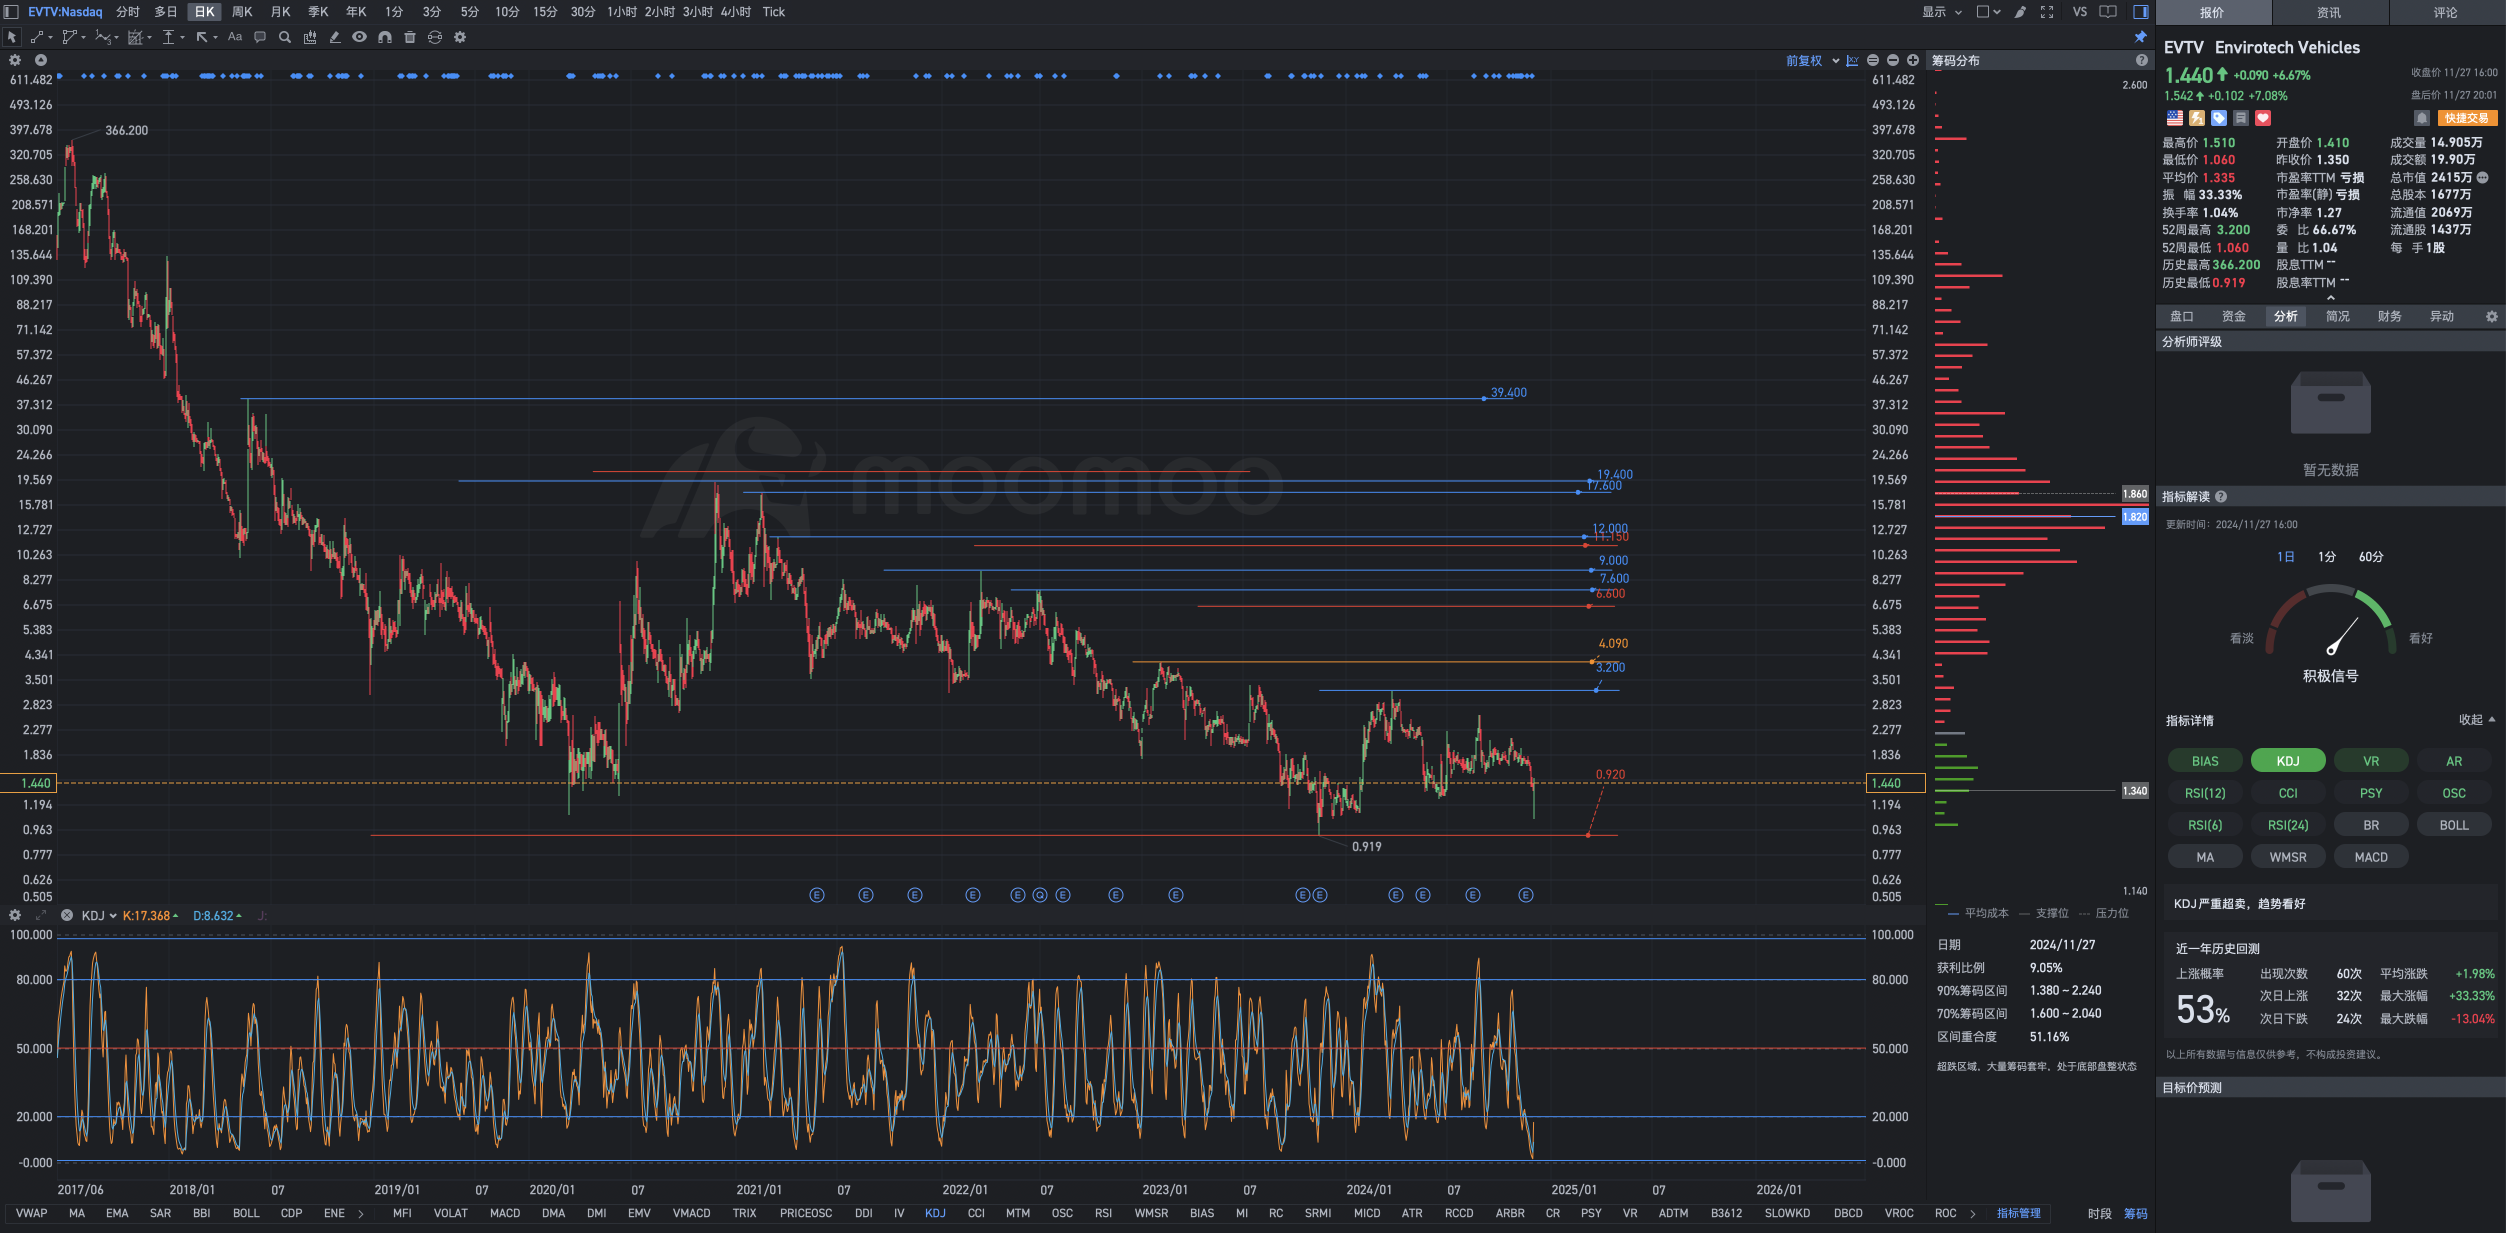Open price alert bell icon

[2422, 118]
